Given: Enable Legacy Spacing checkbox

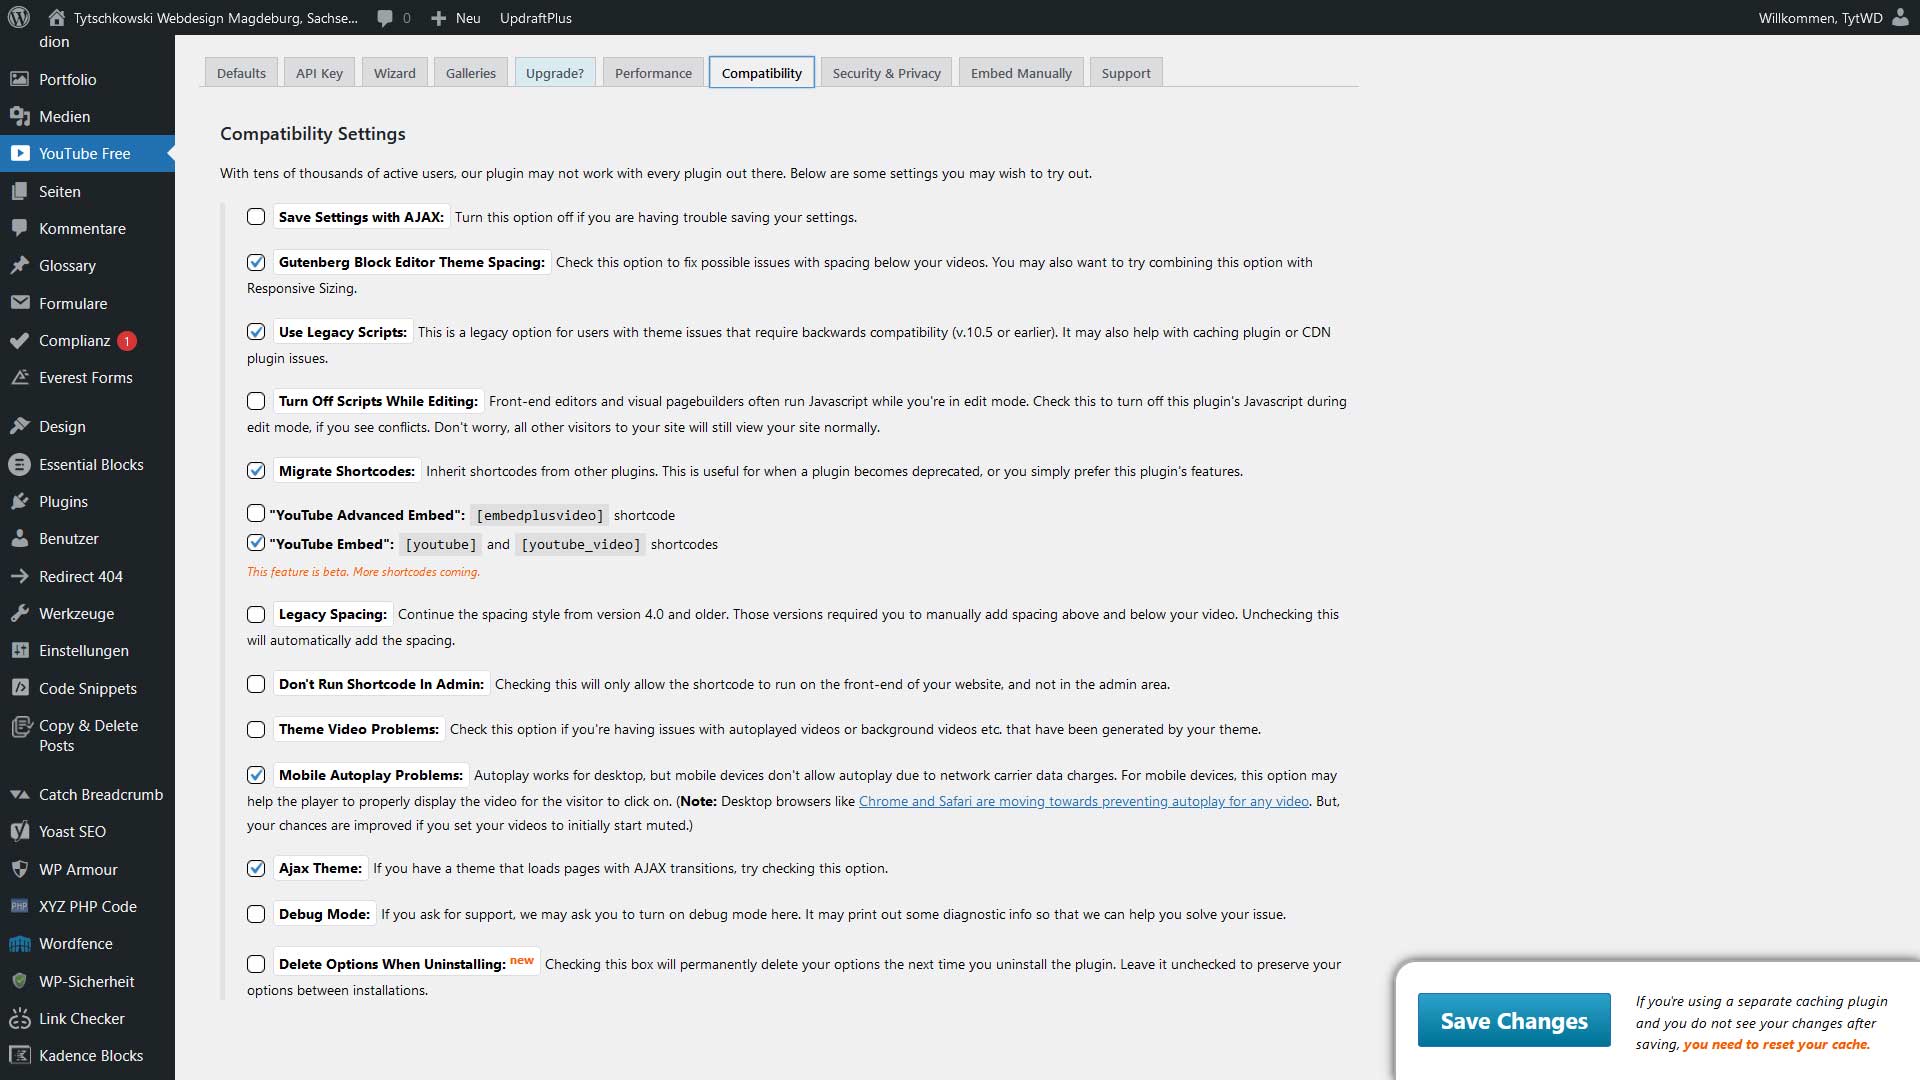Looking at the screenshot, I should (x=256, y=614).
